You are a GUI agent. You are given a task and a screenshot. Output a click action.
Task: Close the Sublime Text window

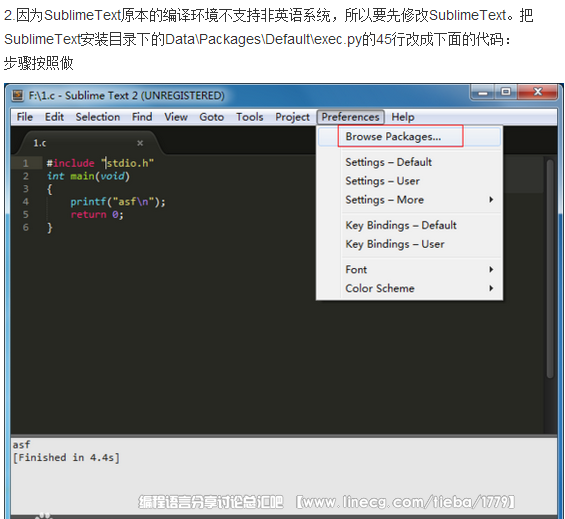(x=538, y=92)
